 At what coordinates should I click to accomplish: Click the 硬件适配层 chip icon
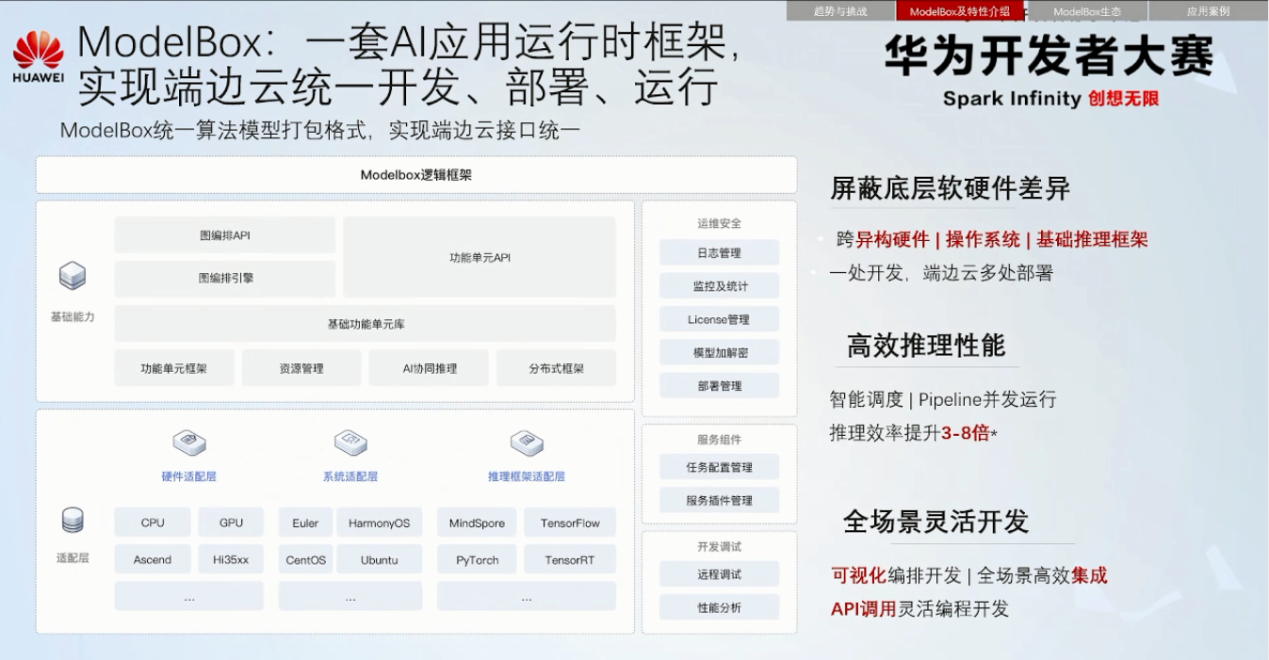click(x=189, y=443)
